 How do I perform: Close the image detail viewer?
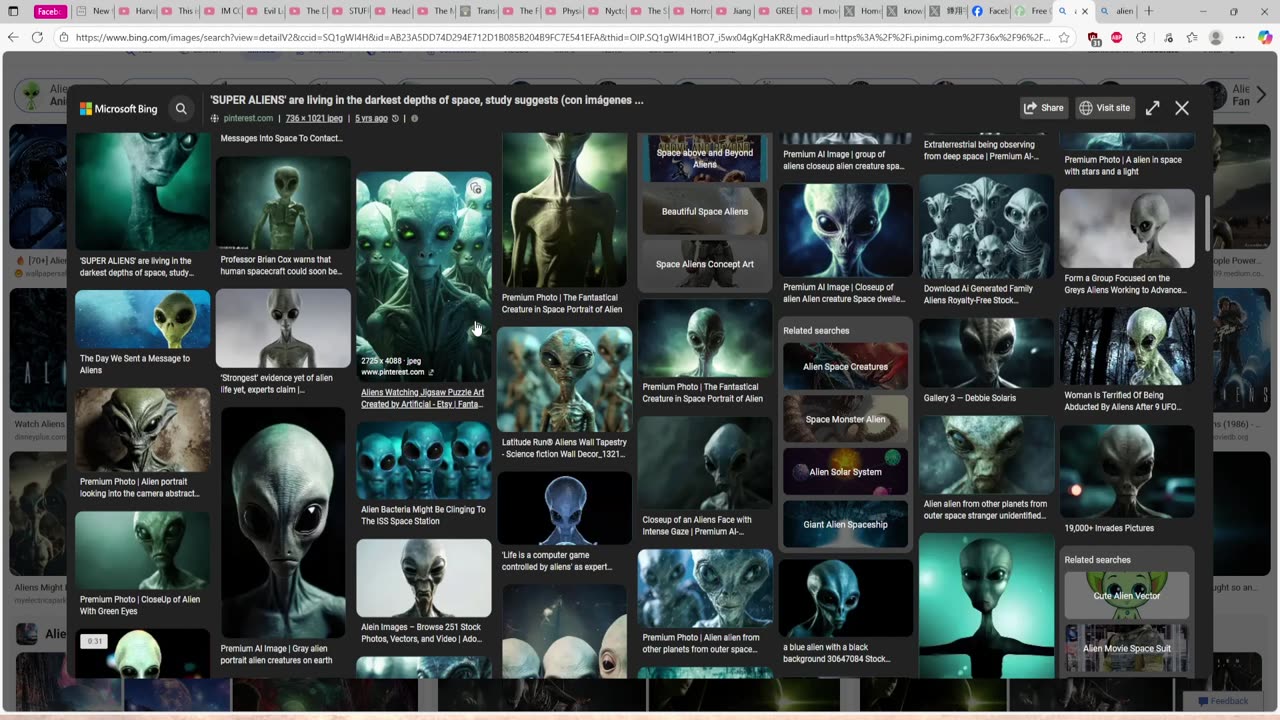pyautogui.click(x=1182, y=108)
